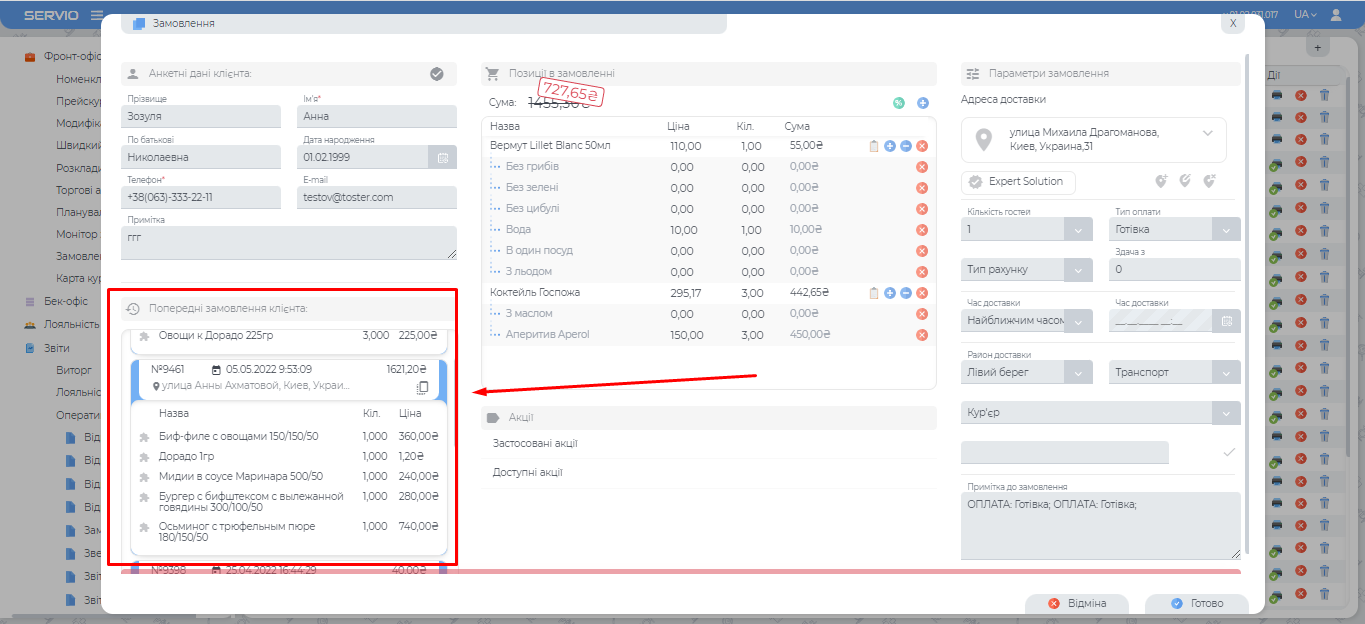
Task: Decrease quantity of Коктейль Госпожа
Action: click(x=905, y=293)
